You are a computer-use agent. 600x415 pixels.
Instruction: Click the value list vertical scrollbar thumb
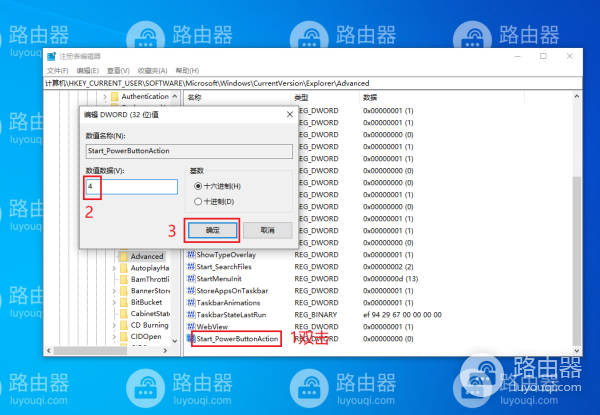[577, 261]
